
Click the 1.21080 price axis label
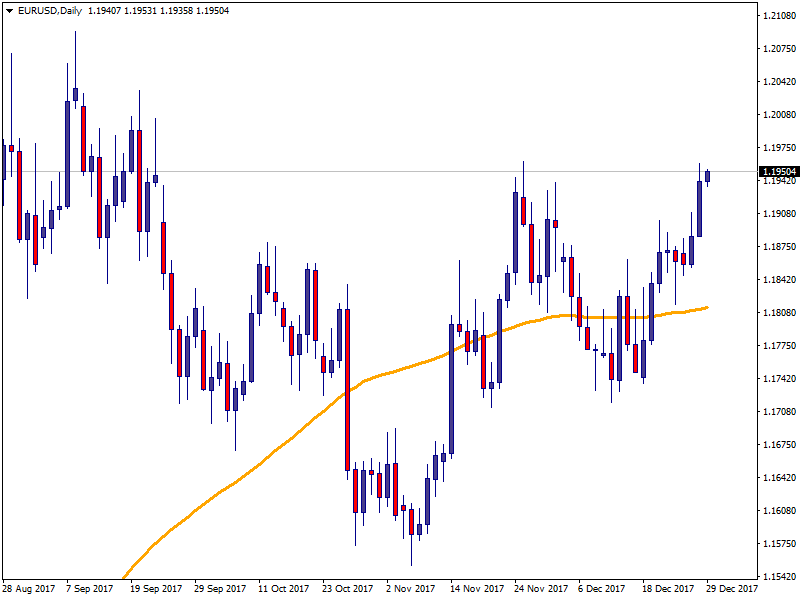coord(778,16)
